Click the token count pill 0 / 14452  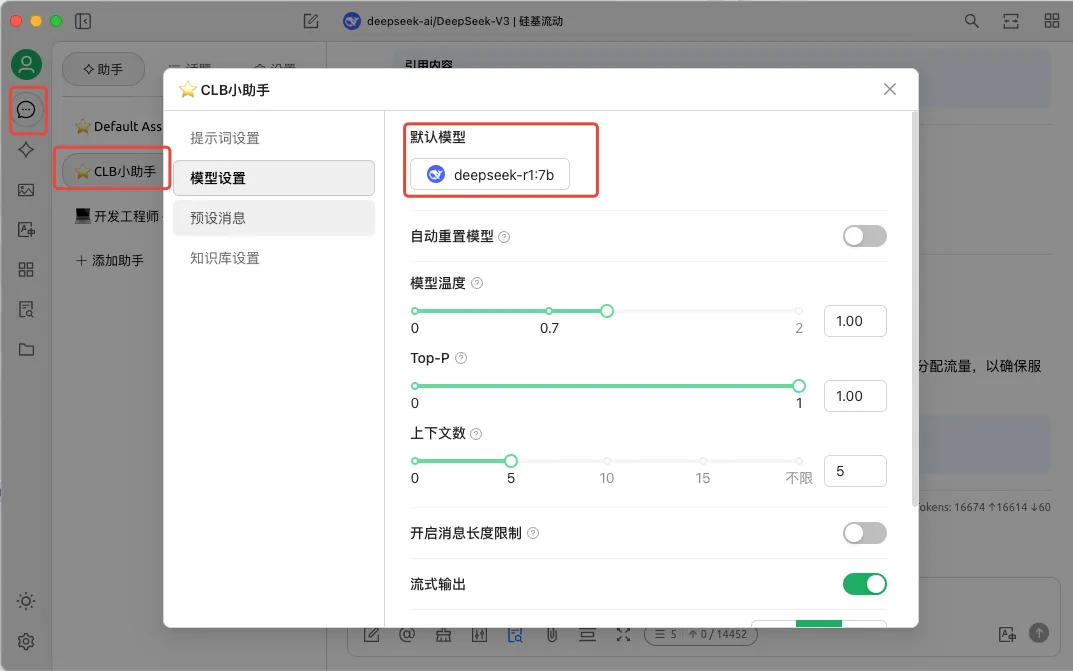click(x=701, y=634)
